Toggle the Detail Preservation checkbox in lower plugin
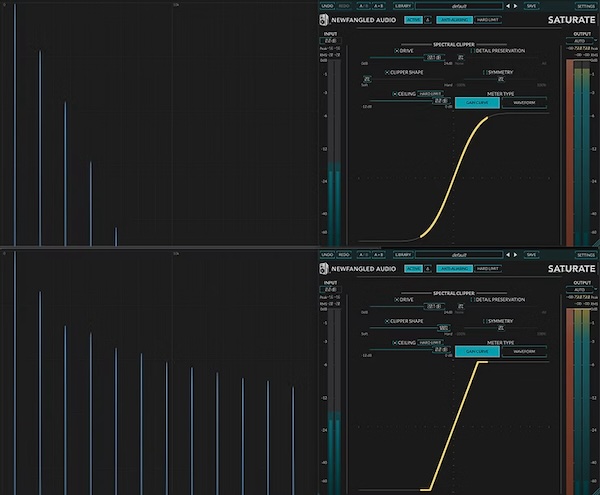Image resolution: width=600 pixels, height=495 pixels. point(473,300)
